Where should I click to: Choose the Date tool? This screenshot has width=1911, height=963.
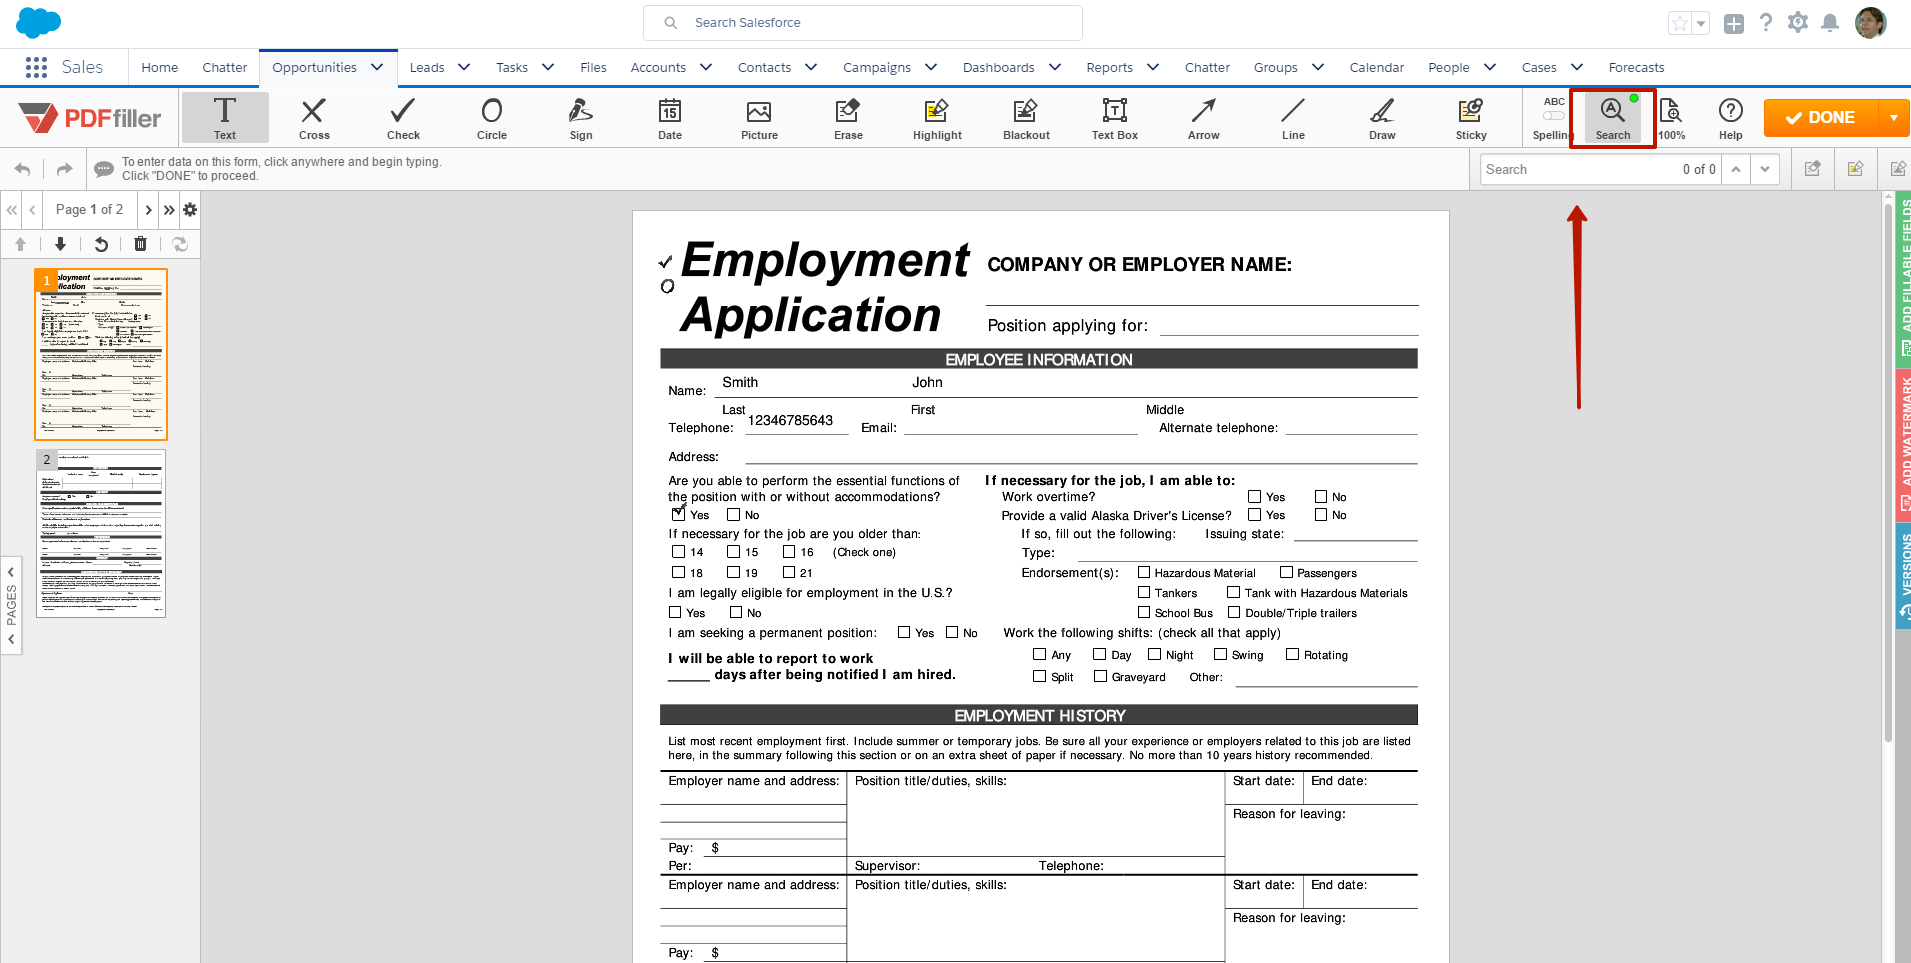[670, 117]
